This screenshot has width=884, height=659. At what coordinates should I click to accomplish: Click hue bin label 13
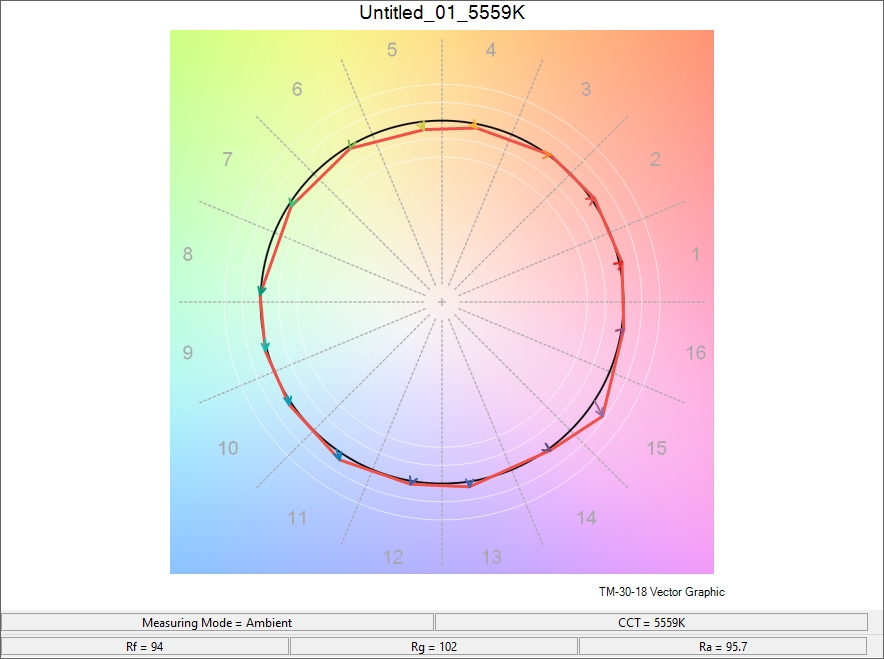[x=492, y=558]
